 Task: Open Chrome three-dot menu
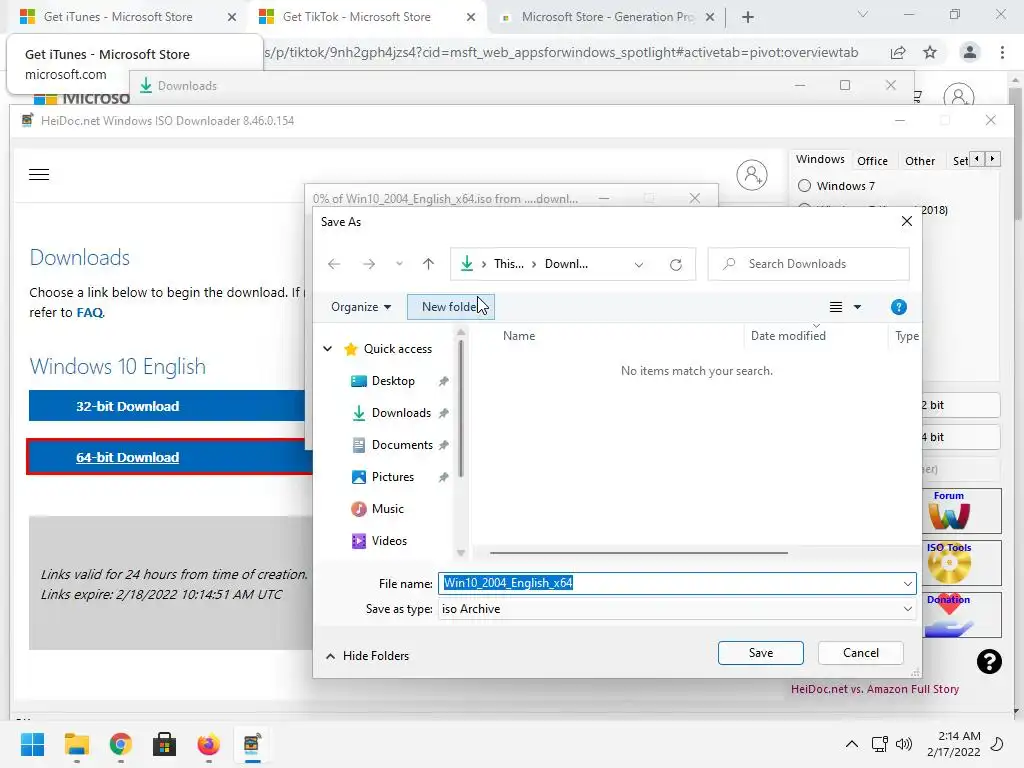pyautogui.click(x=1002, y=53)
